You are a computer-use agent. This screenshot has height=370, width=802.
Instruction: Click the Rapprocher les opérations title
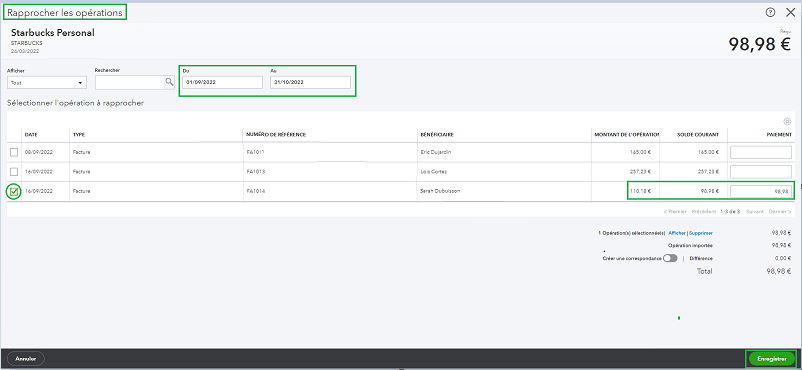(x=65, y=13)
